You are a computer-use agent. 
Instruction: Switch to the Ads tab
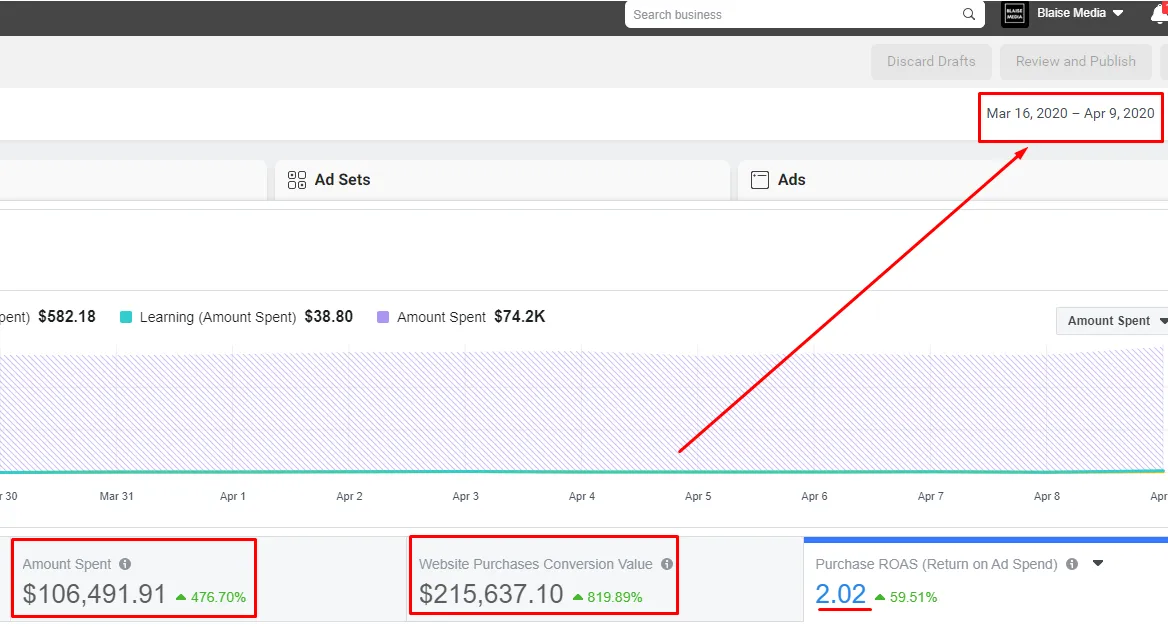(791, 180)
